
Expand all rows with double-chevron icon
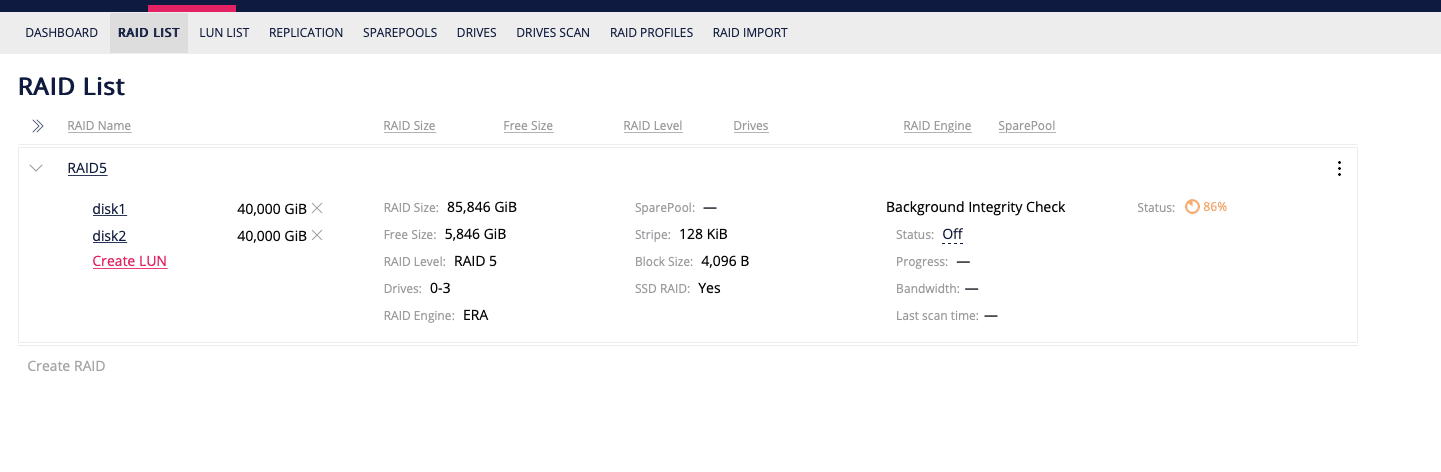click(x=37, y=126)
